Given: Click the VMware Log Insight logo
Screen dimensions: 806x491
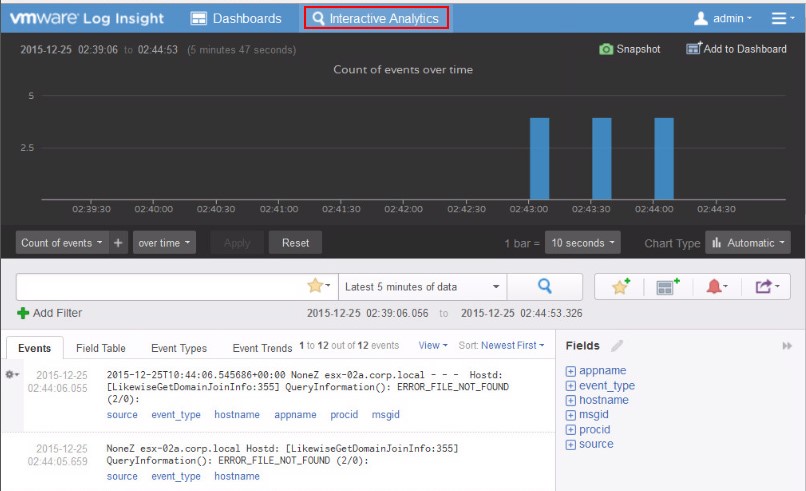Looking at the screenshot, I should click(x=87, y=19).
